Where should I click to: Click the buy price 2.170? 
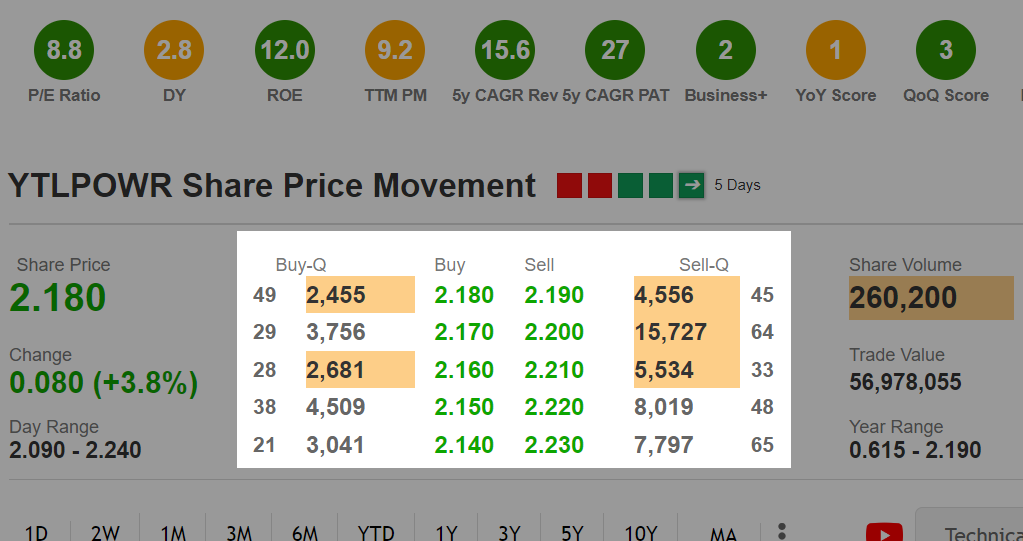click(x=464, y=332)
